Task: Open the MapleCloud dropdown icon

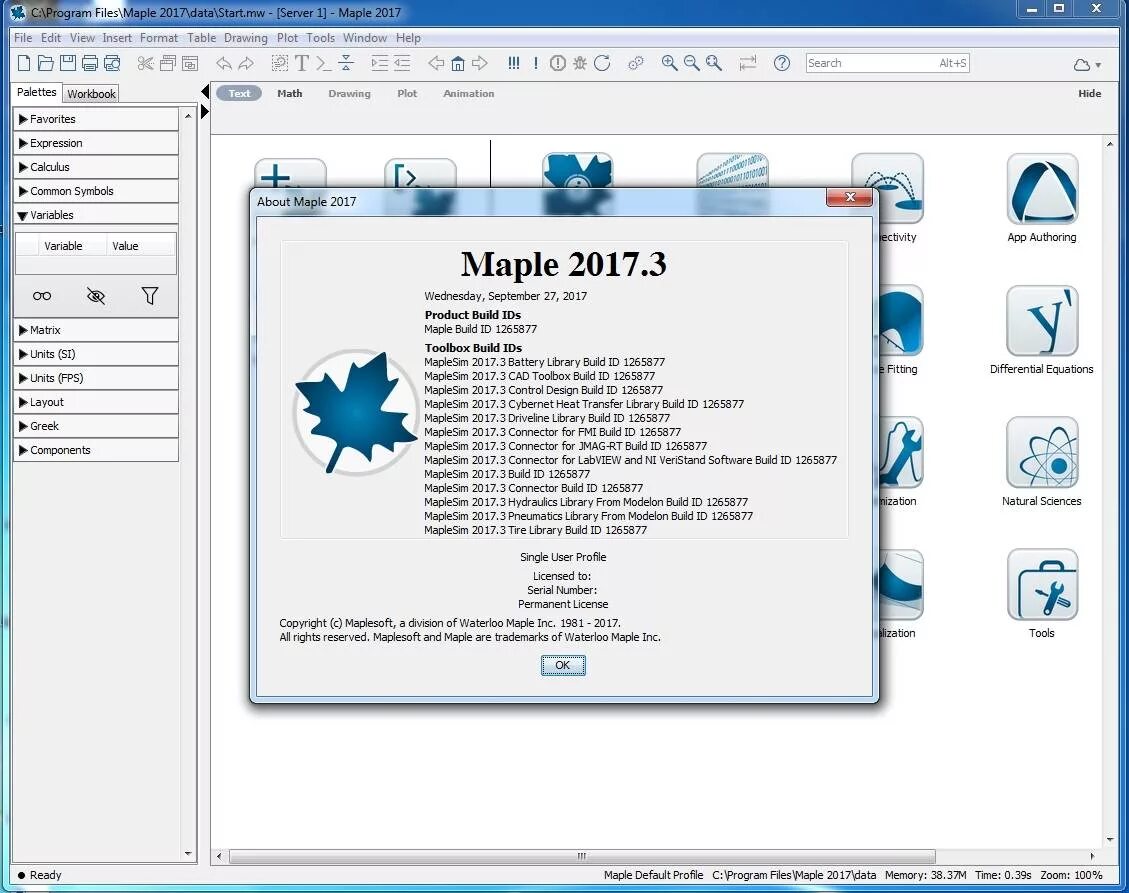Action: click(1087, 65)
